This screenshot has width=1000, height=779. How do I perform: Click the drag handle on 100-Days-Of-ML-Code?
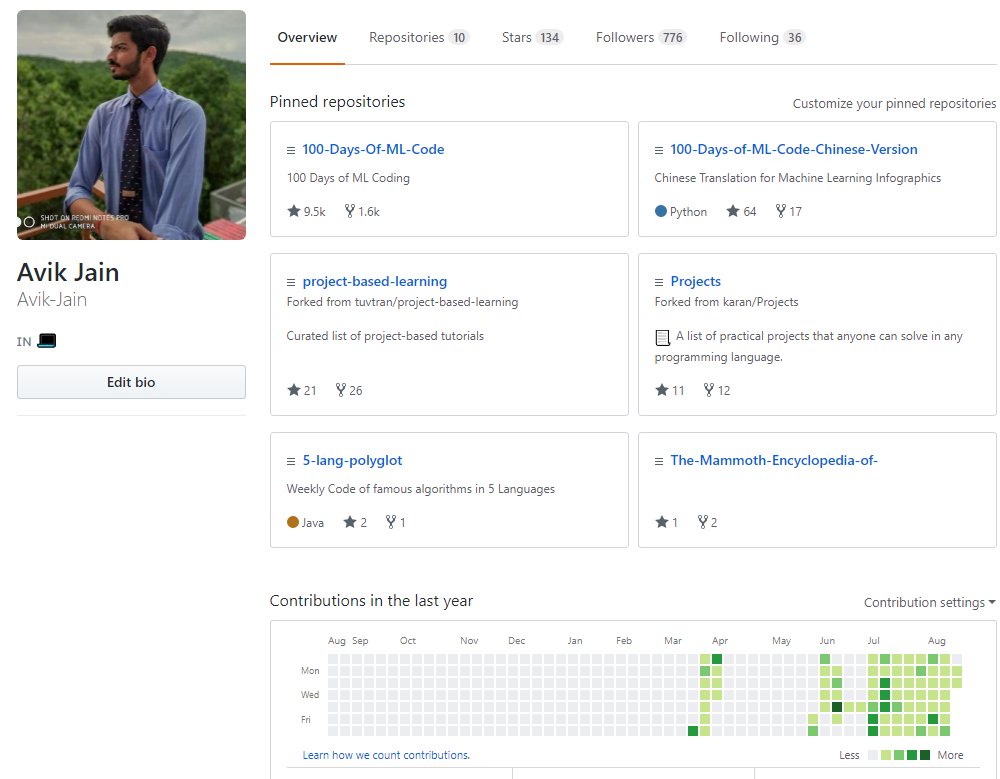point(291,150)
